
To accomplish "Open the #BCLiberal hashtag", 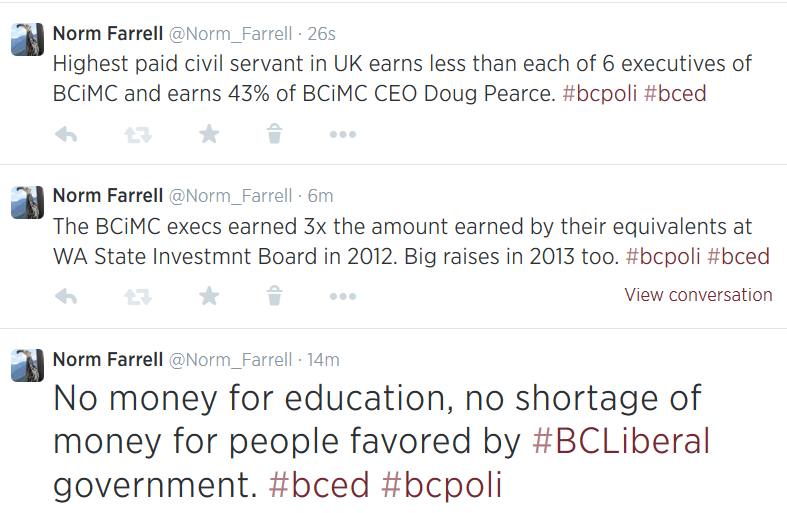I will (620, 441).
